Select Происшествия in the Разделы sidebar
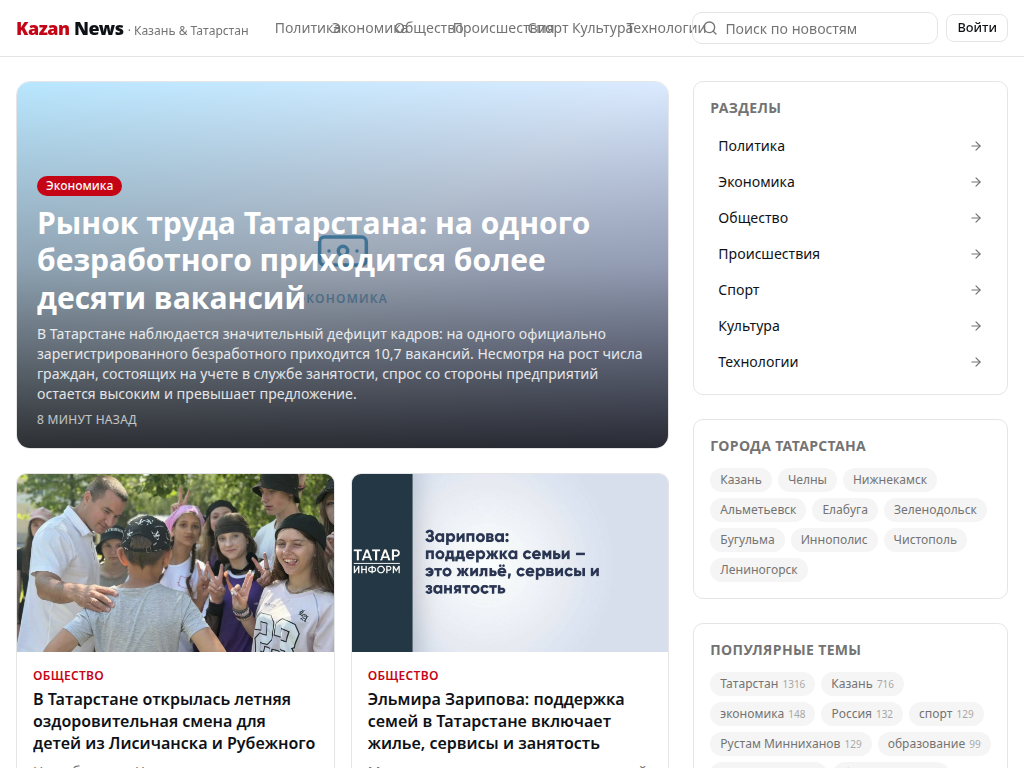 pos(850,253)
